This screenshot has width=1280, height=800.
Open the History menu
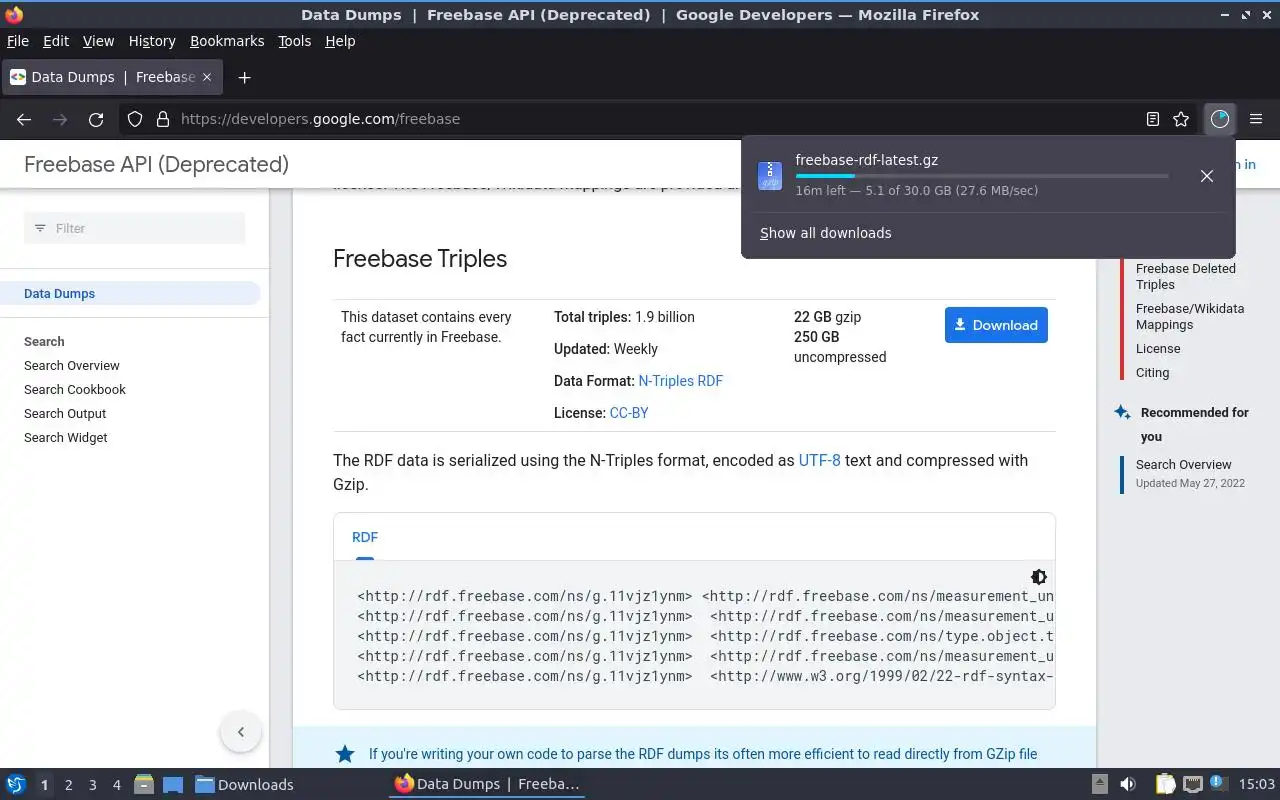click(152, 41)
